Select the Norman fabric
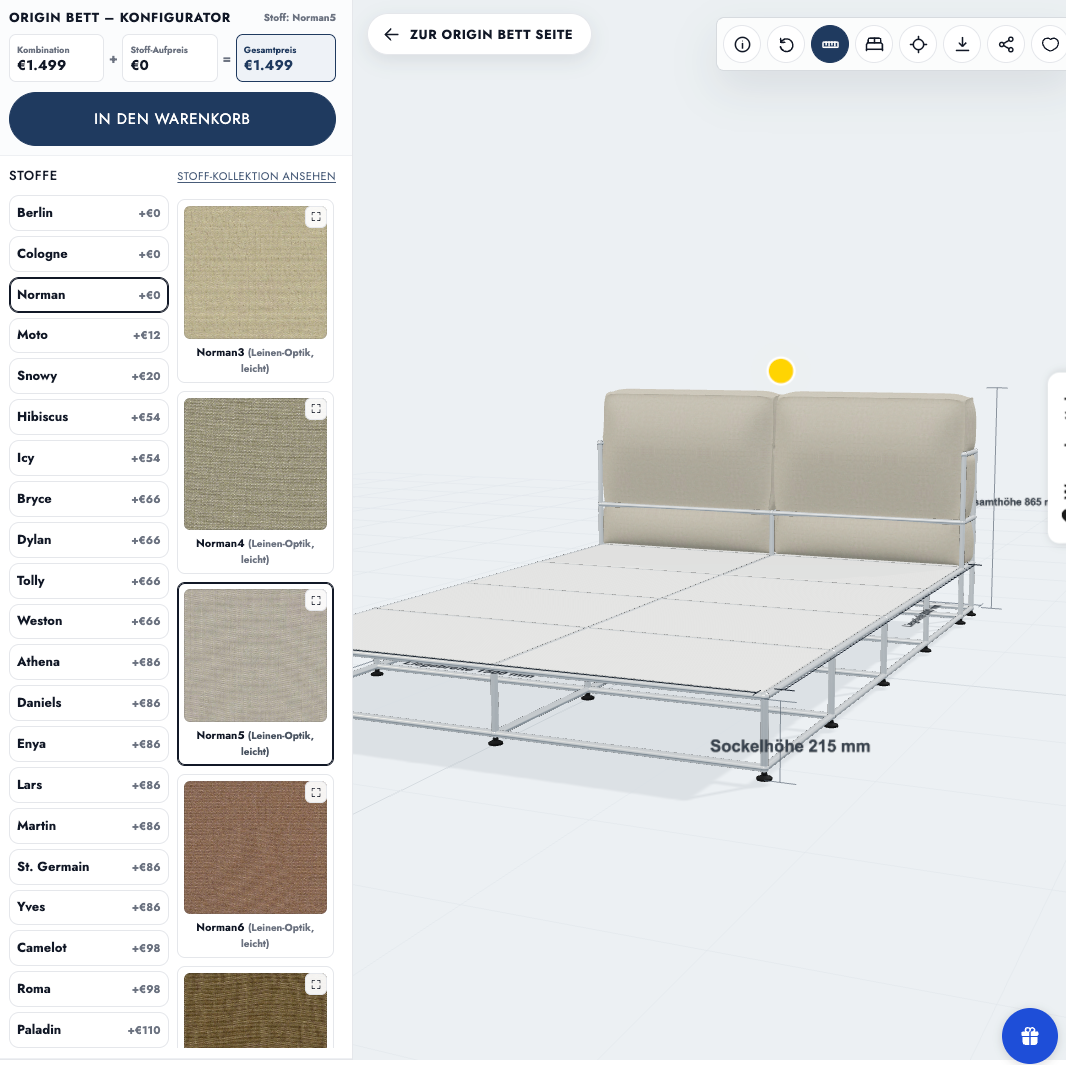1066x1065 pixels. (x=89, y=295)
